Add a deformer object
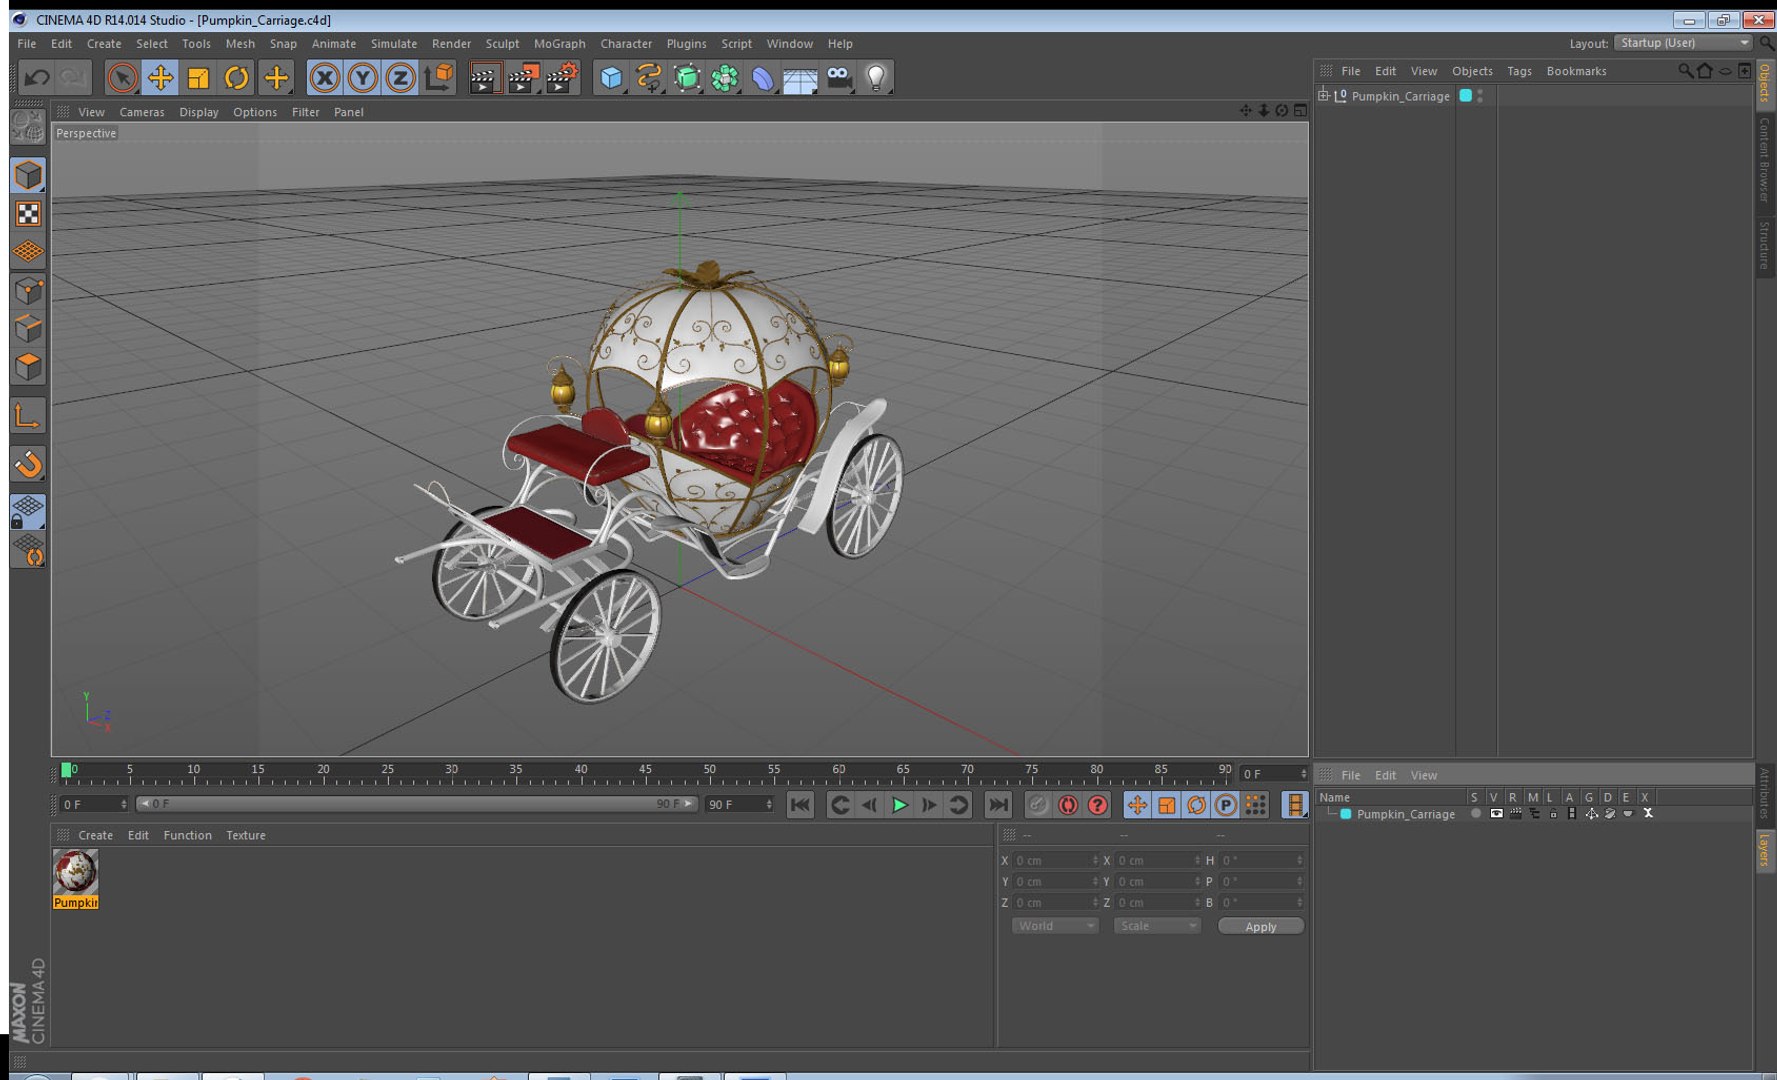 pos(763,77)
